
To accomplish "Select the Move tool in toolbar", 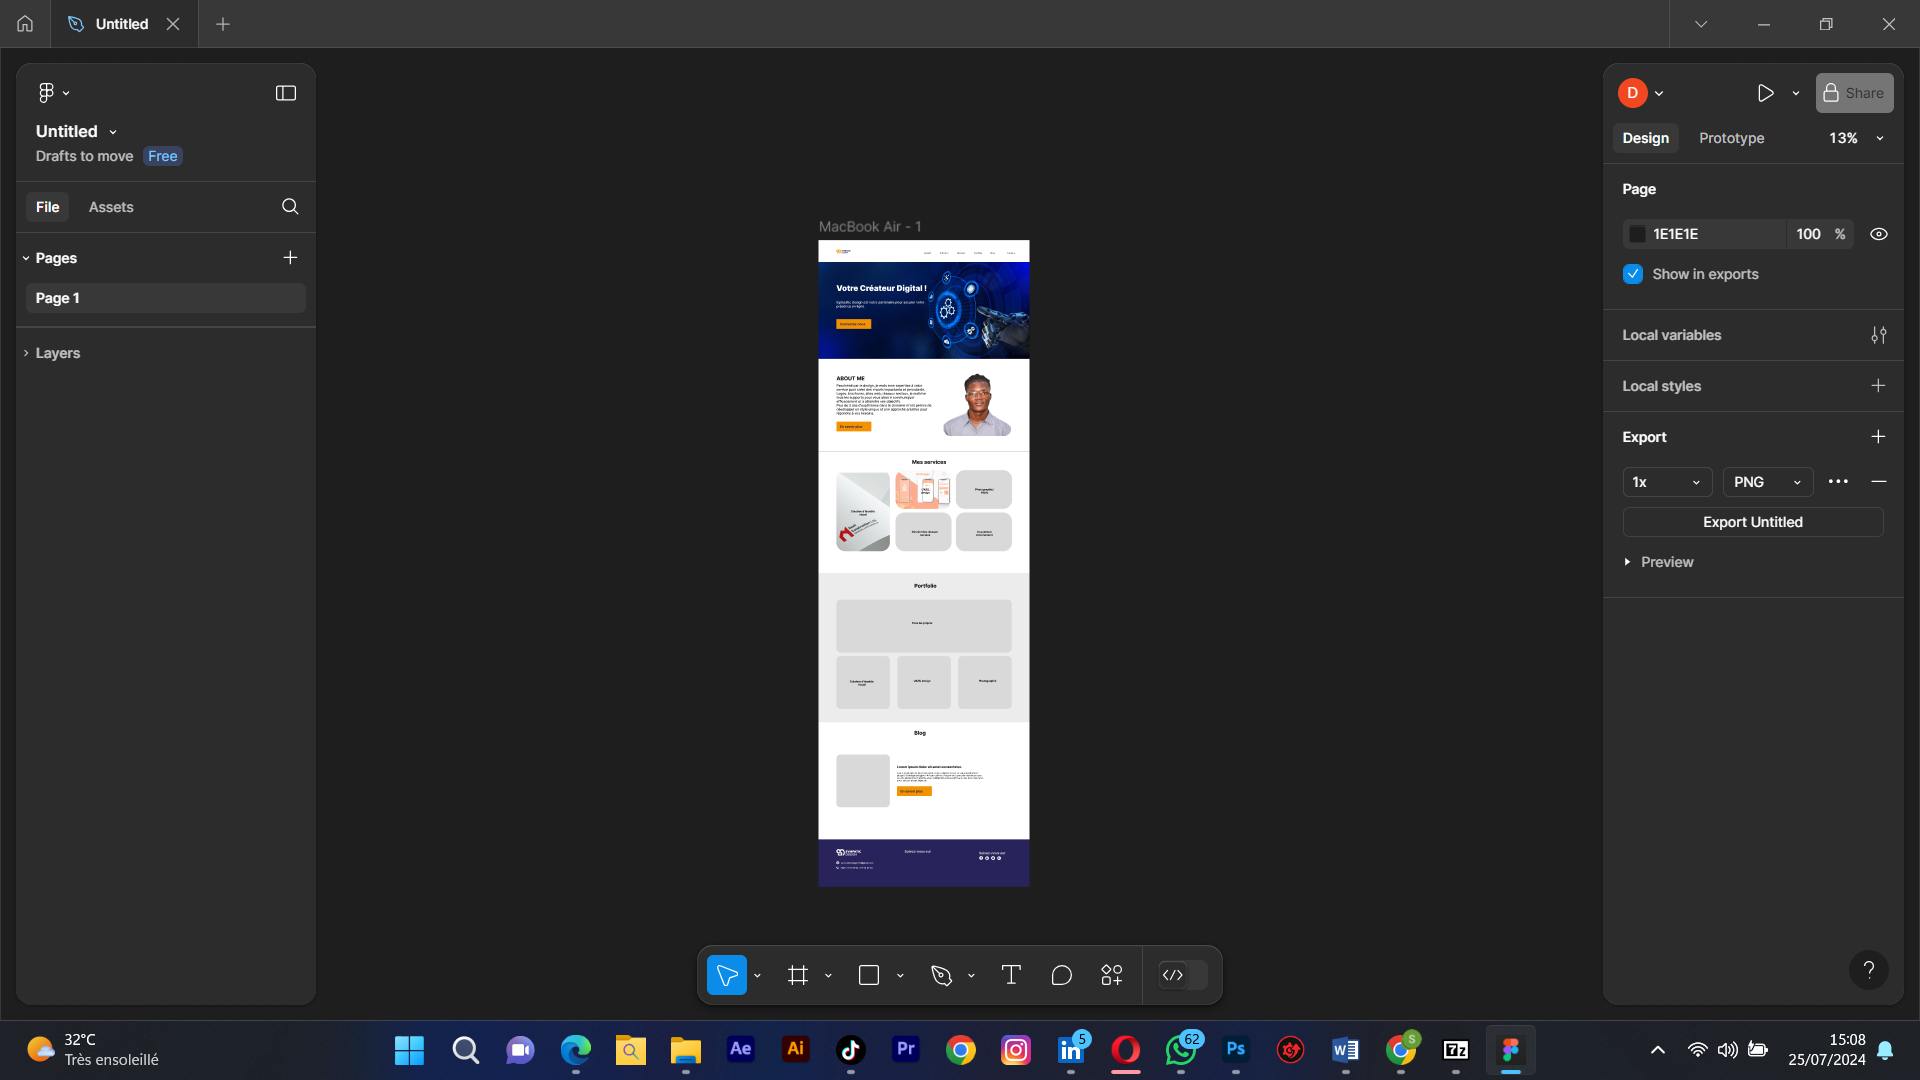I will click(727, 975).
